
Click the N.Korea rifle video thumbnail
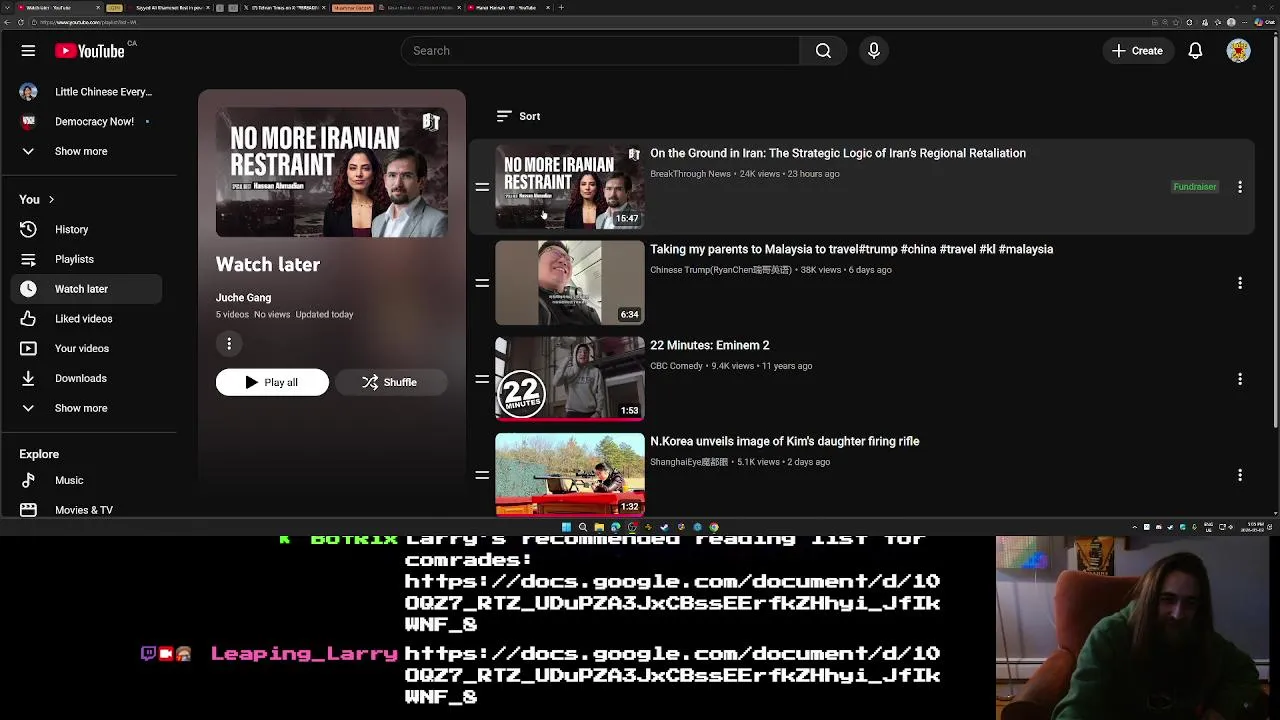pyautogui.click(x=570, y=475)
